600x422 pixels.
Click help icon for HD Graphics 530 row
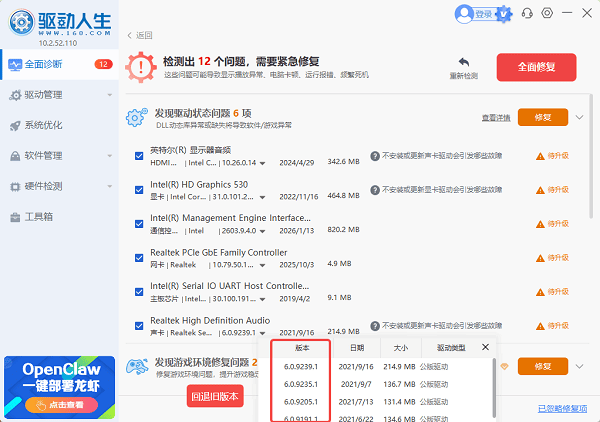pyautogui.click(x=375, y=190)
